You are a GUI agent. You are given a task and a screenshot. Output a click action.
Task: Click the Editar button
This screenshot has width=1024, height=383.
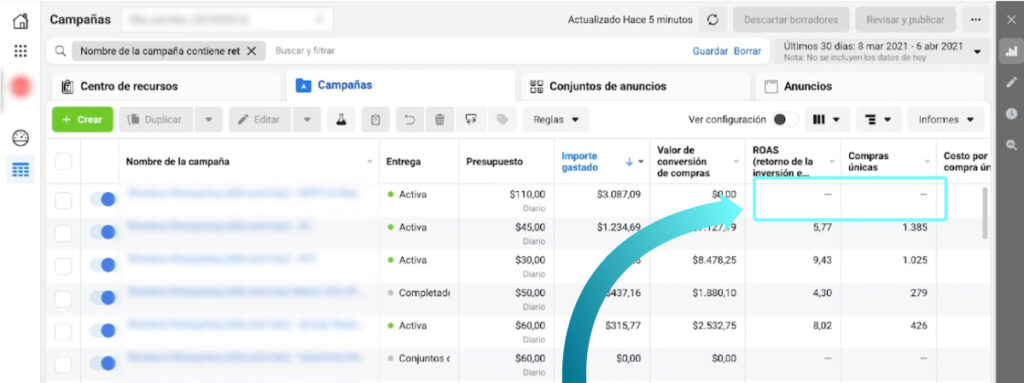click(x=261, y=120)
